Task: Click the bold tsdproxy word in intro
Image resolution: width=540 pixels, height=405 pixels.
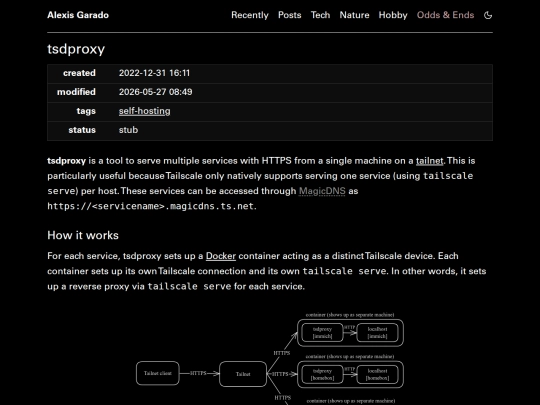Action: coord(66,161)
